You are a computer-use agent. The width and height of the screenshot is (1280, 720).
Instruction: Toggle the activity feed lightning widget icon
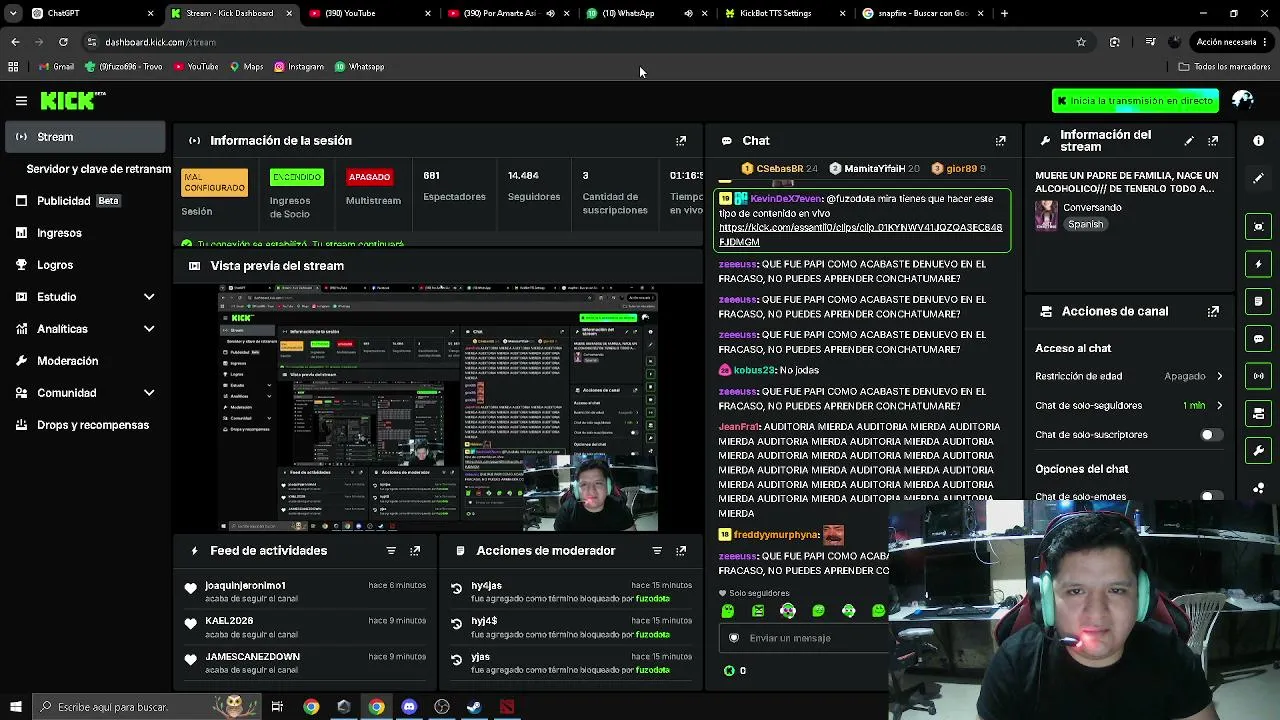click(x=1259, y=264)
